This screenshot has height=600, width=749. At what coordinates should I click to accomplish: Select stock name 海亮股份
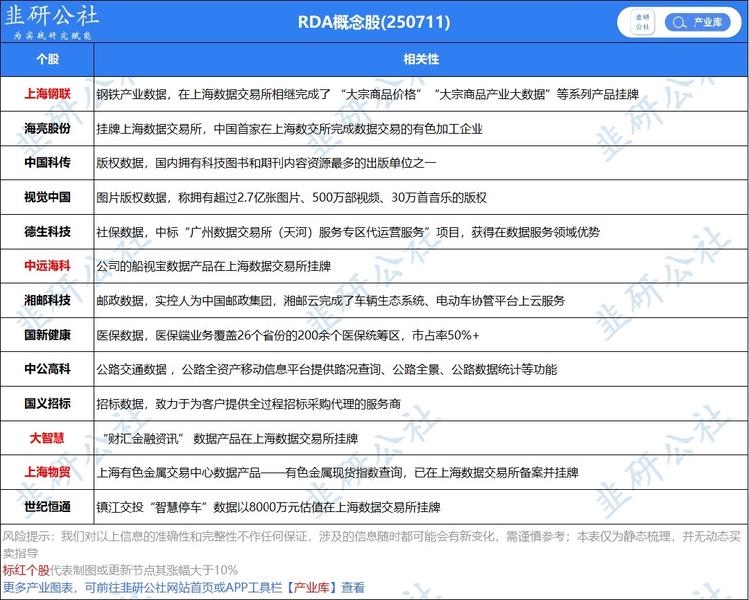point(47,128)
